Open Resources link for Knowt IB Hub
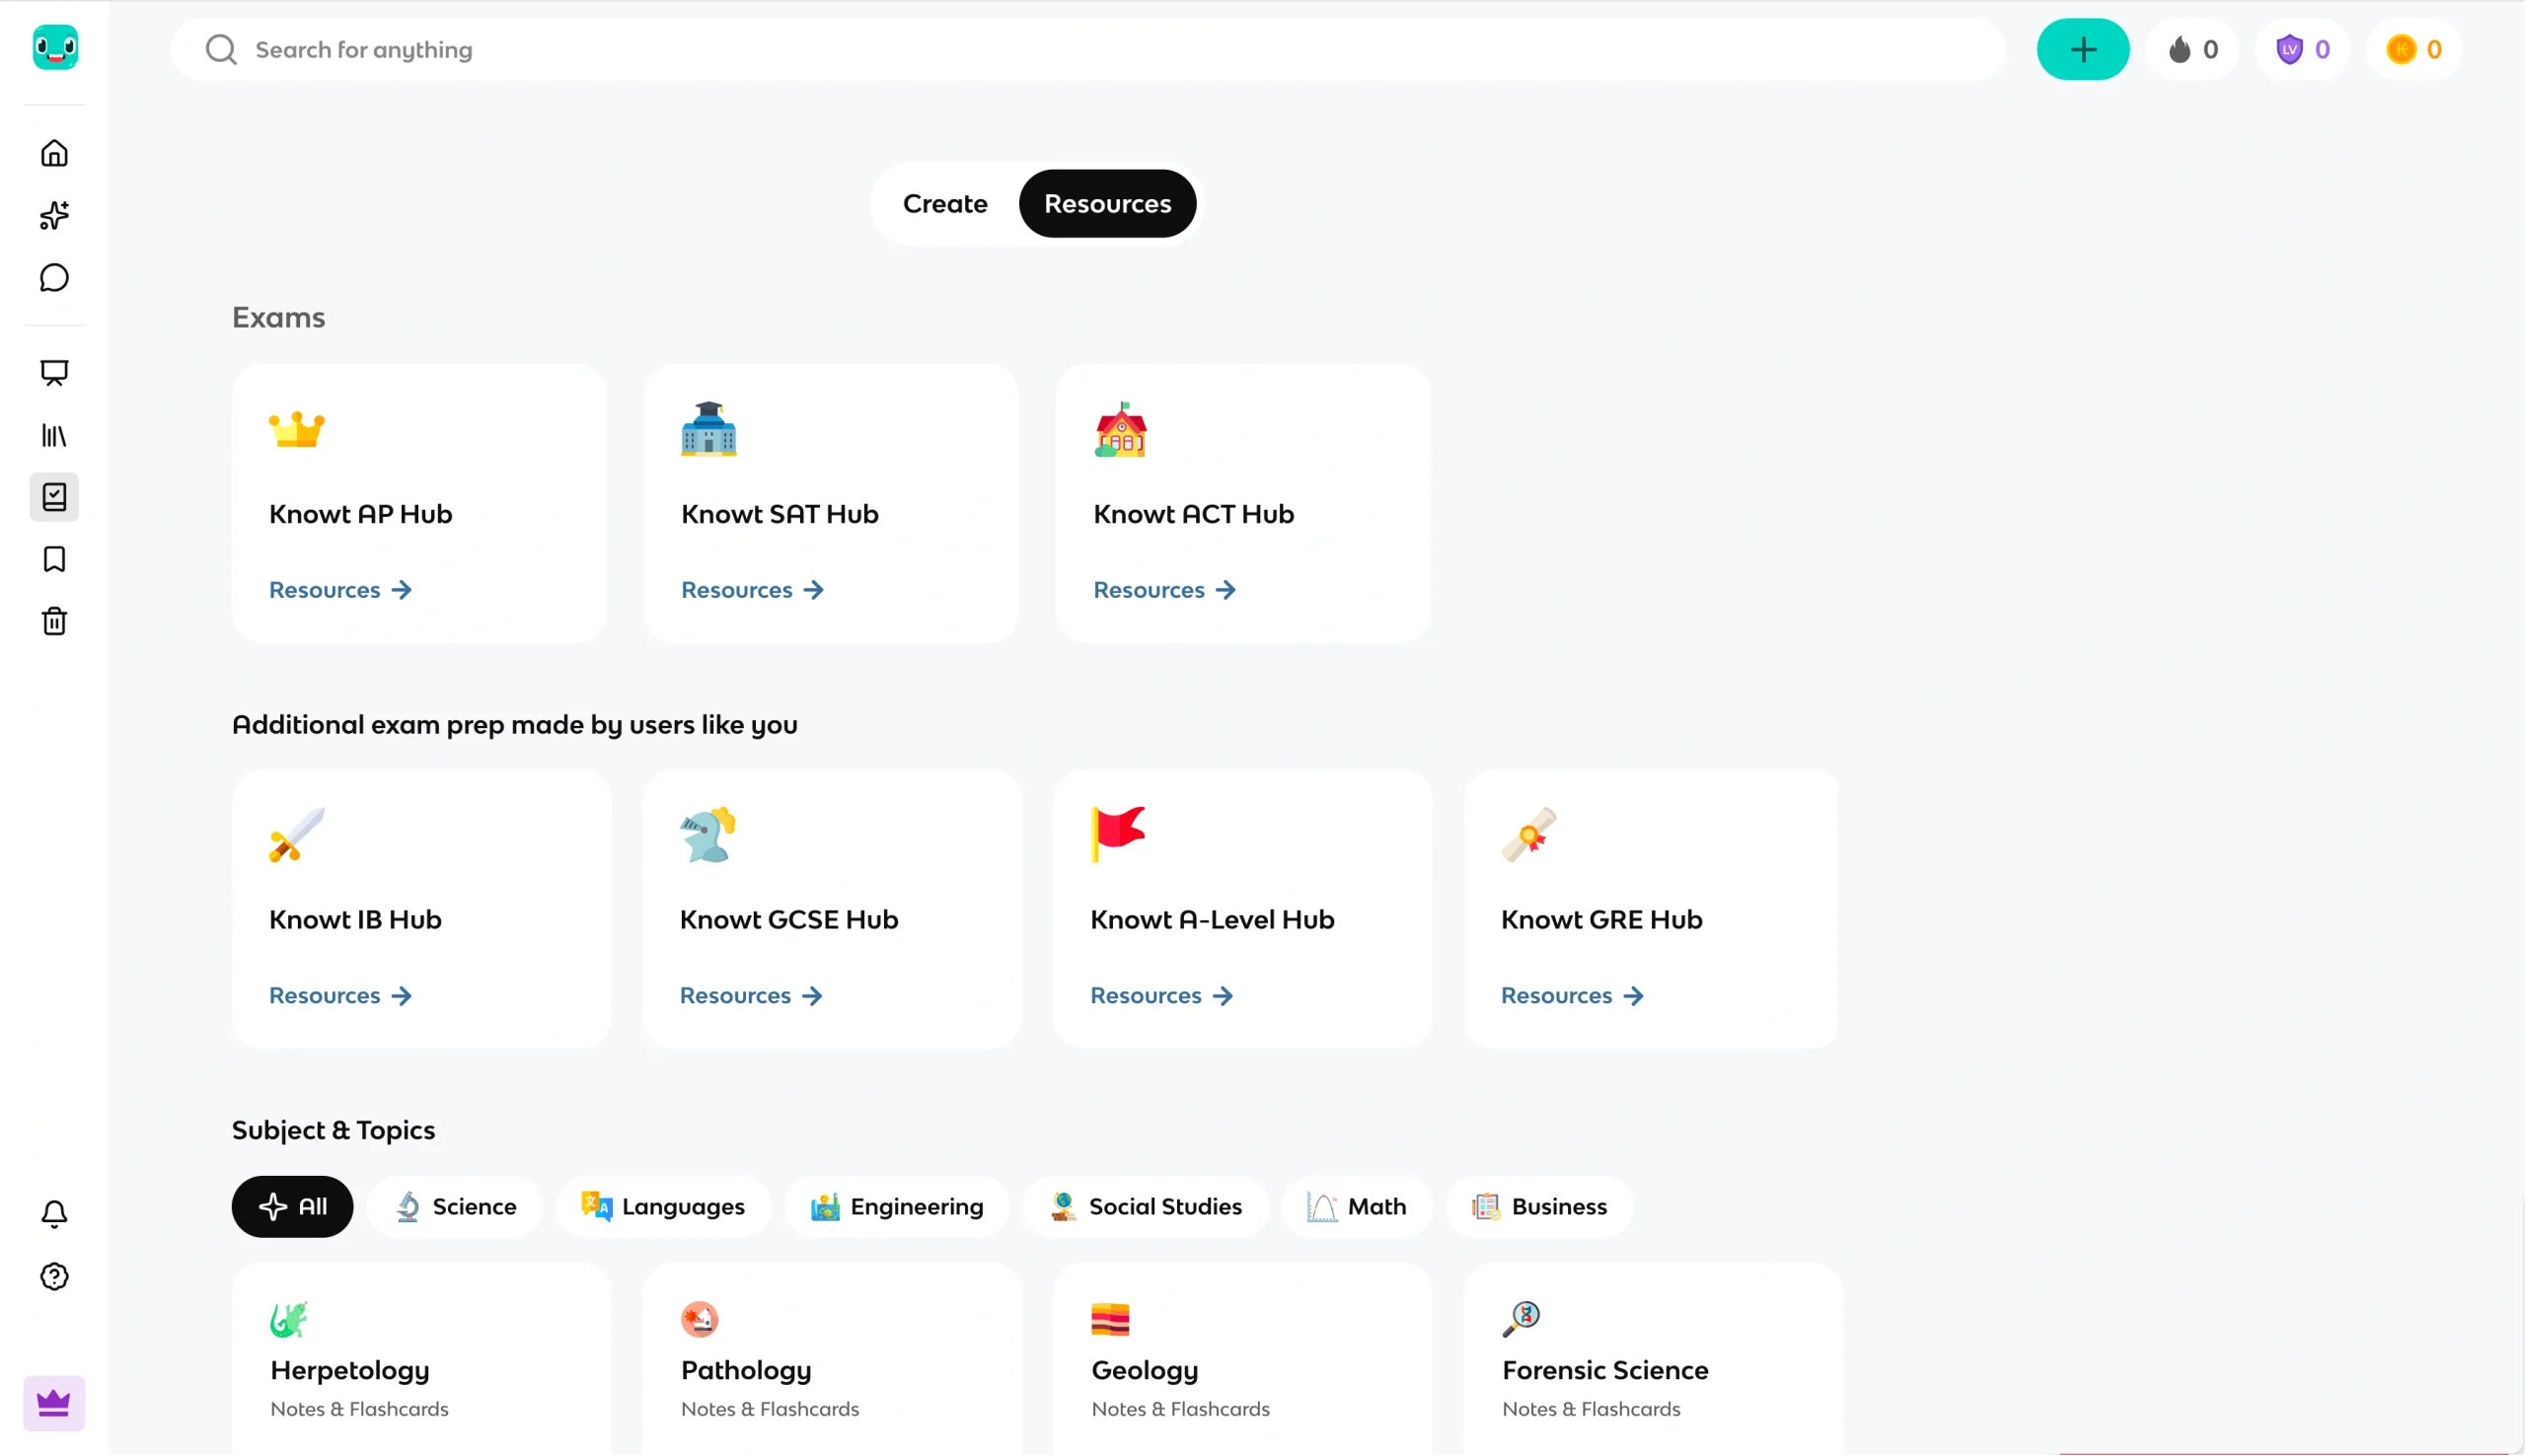 coord(340,996)
